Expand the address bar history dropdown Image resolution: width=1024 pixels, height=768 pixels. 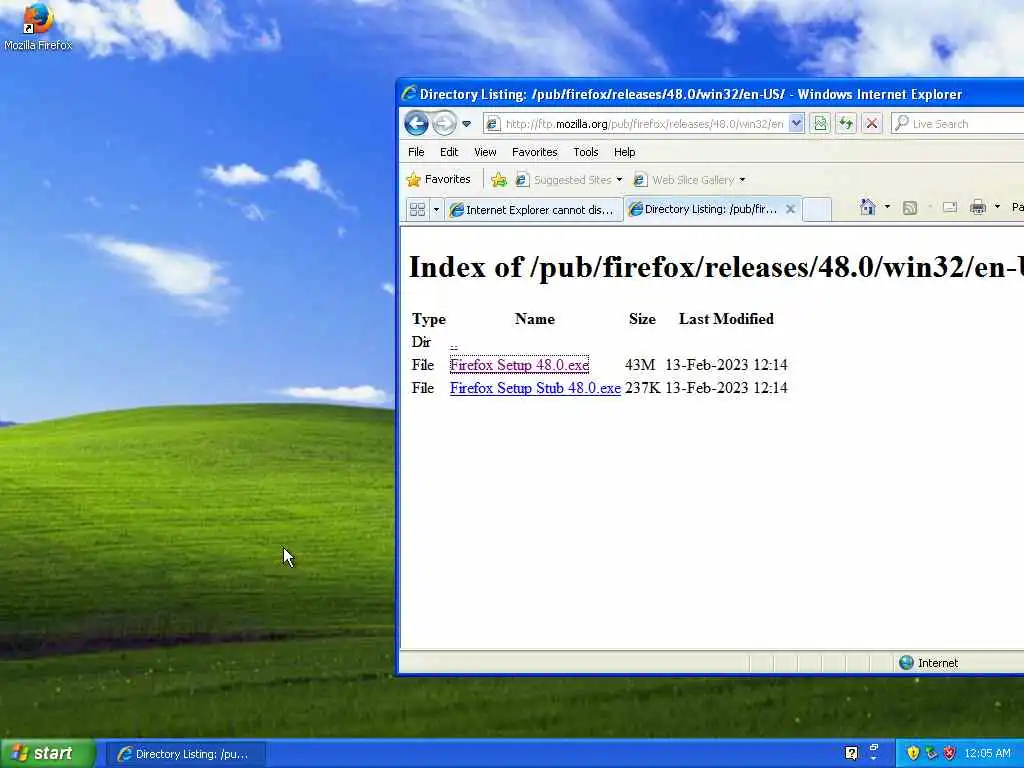[796, 123]
